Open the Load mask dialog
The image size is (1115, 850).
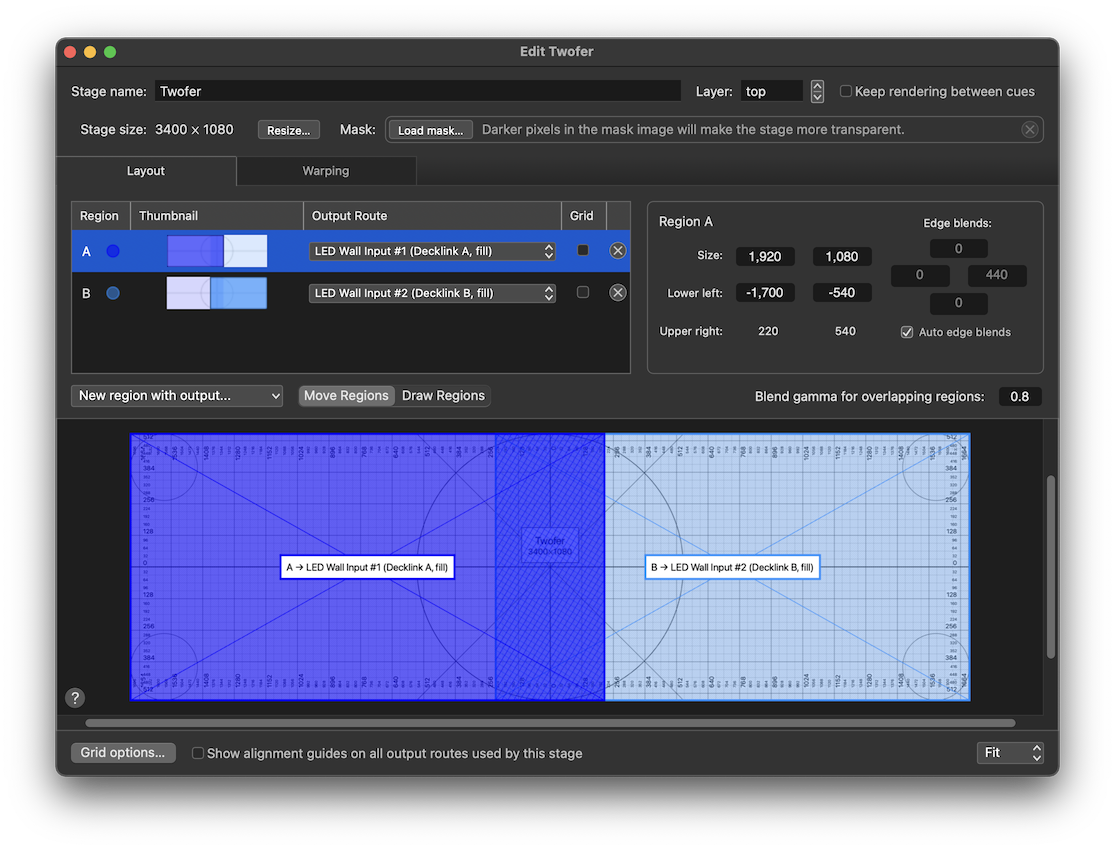click(x=429, y=129)
